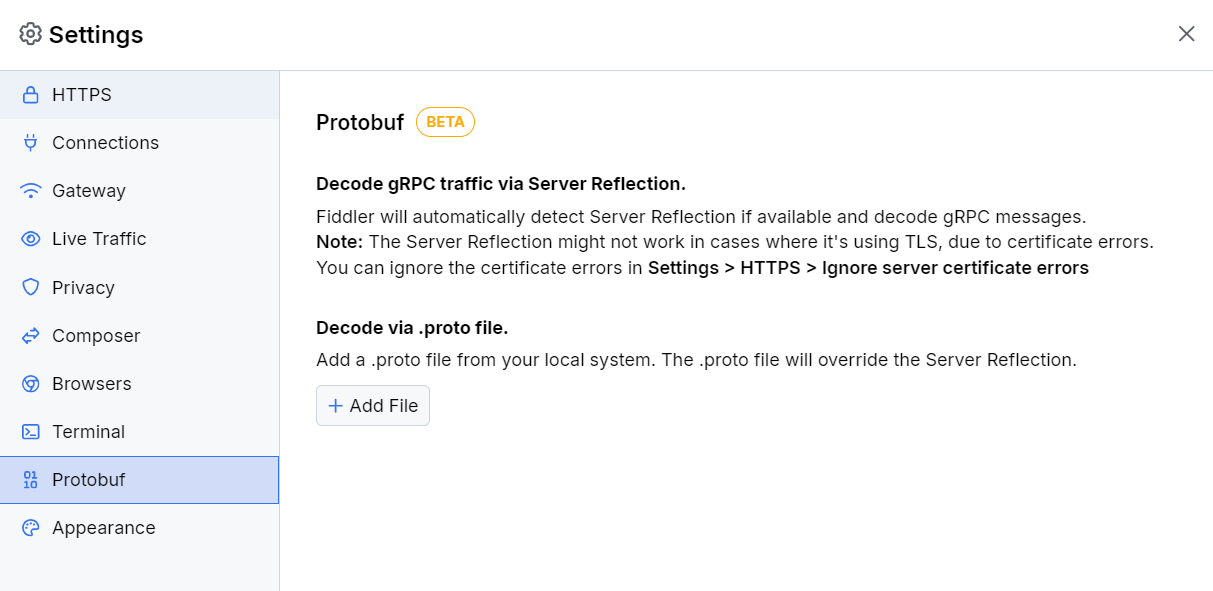The height and width of the screenshot is (591, 1213).
Task: Click the Protobuf icon in the sidebar
Action: [31, 479]
